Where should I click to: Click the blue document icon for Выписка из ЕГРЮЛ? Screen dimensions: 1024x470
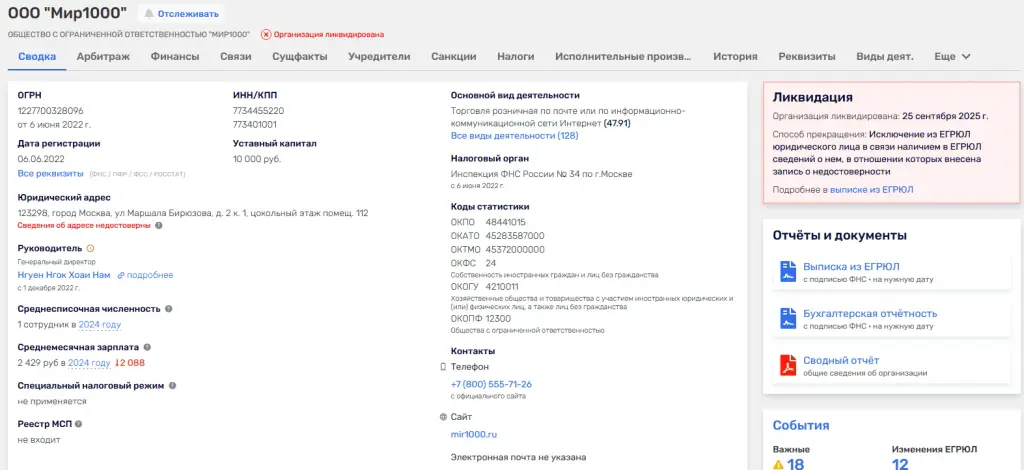point(788,272)
